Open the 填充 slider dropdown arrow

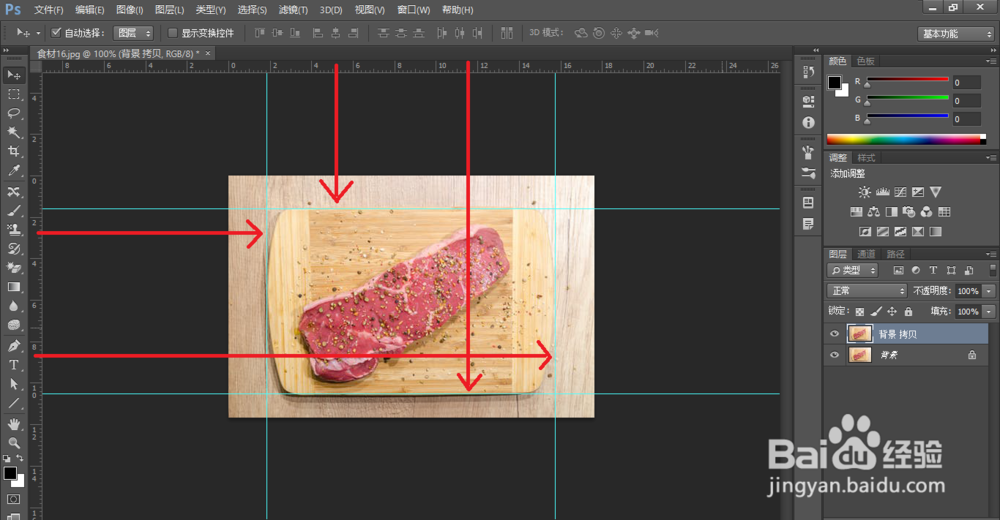(x=989, y=311)
